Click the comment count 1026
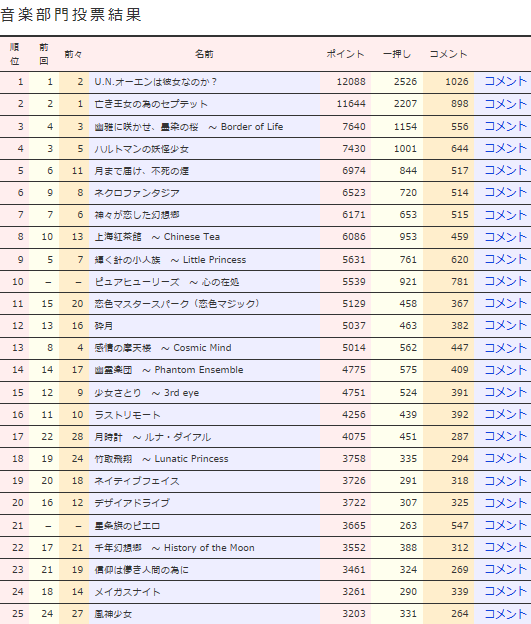 (457, 82)
